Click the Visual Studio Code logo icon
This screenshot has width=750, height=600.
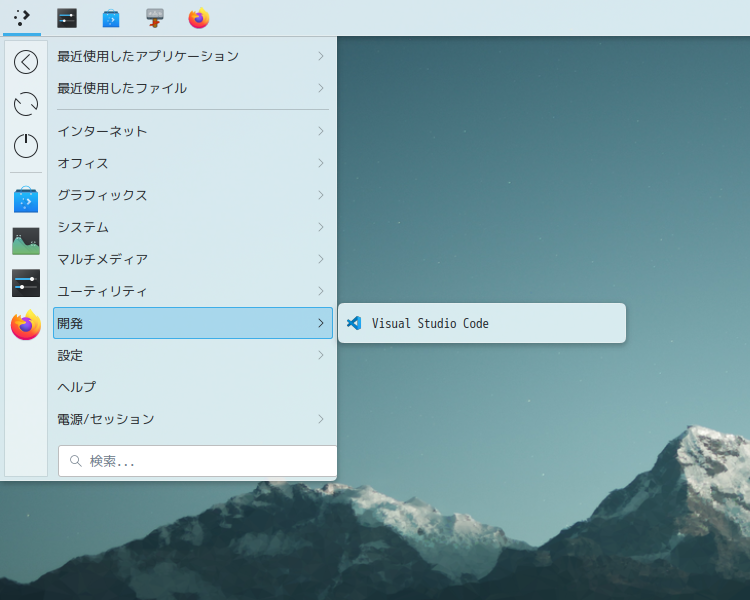[x=354, y=323]
